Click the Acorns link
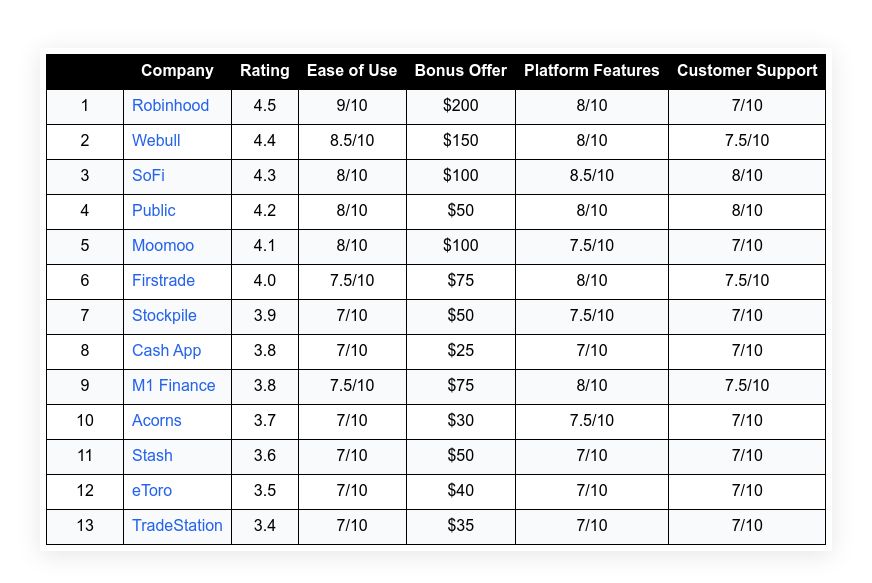Image resolution: width=872 pixels, height=583 pixels. (157, 421)
